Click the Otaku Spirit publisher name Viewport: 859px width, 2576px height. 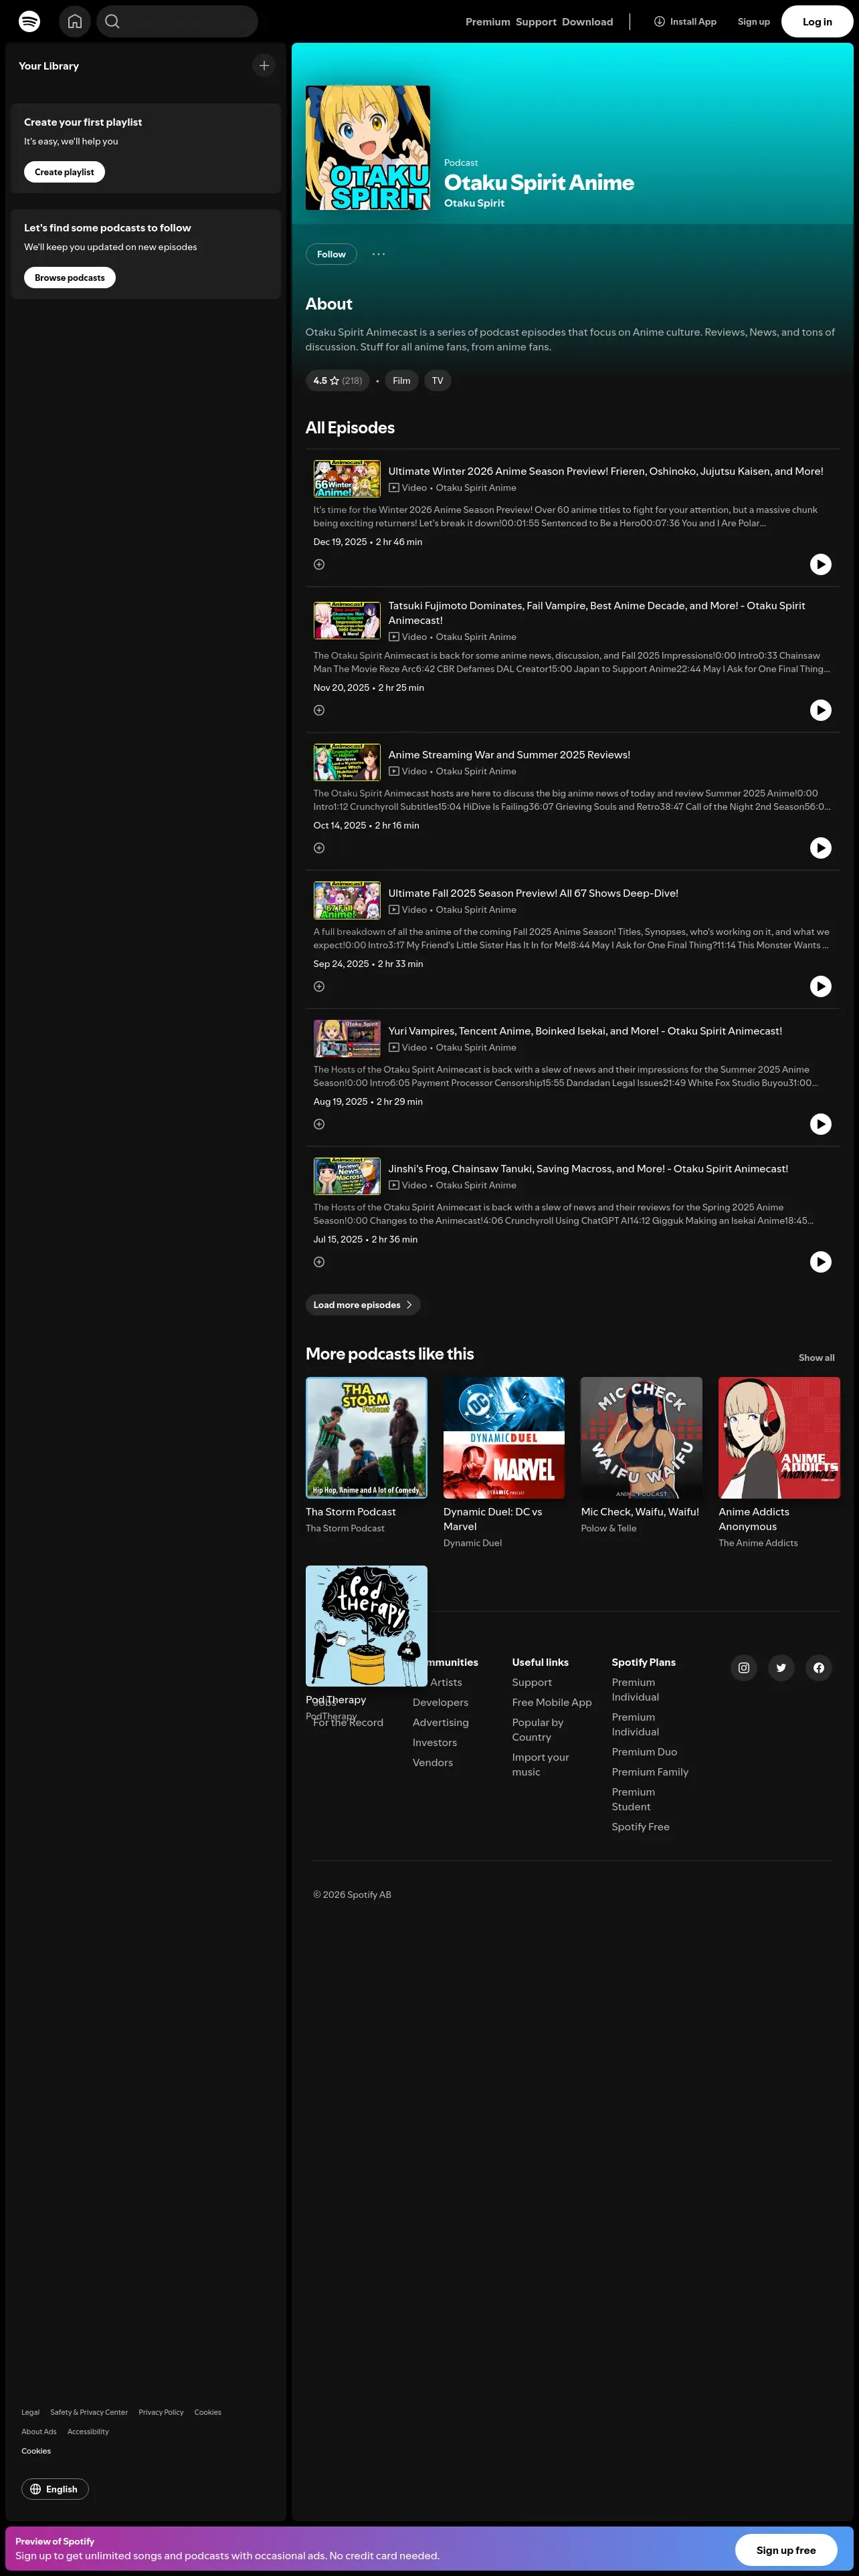[x=474, y=203]
